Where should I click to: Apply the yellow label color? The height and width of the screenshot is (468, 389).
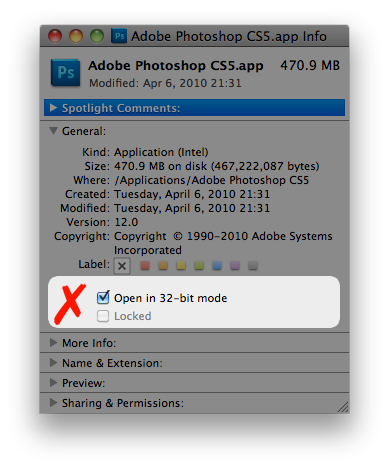(x=181, y=266)
